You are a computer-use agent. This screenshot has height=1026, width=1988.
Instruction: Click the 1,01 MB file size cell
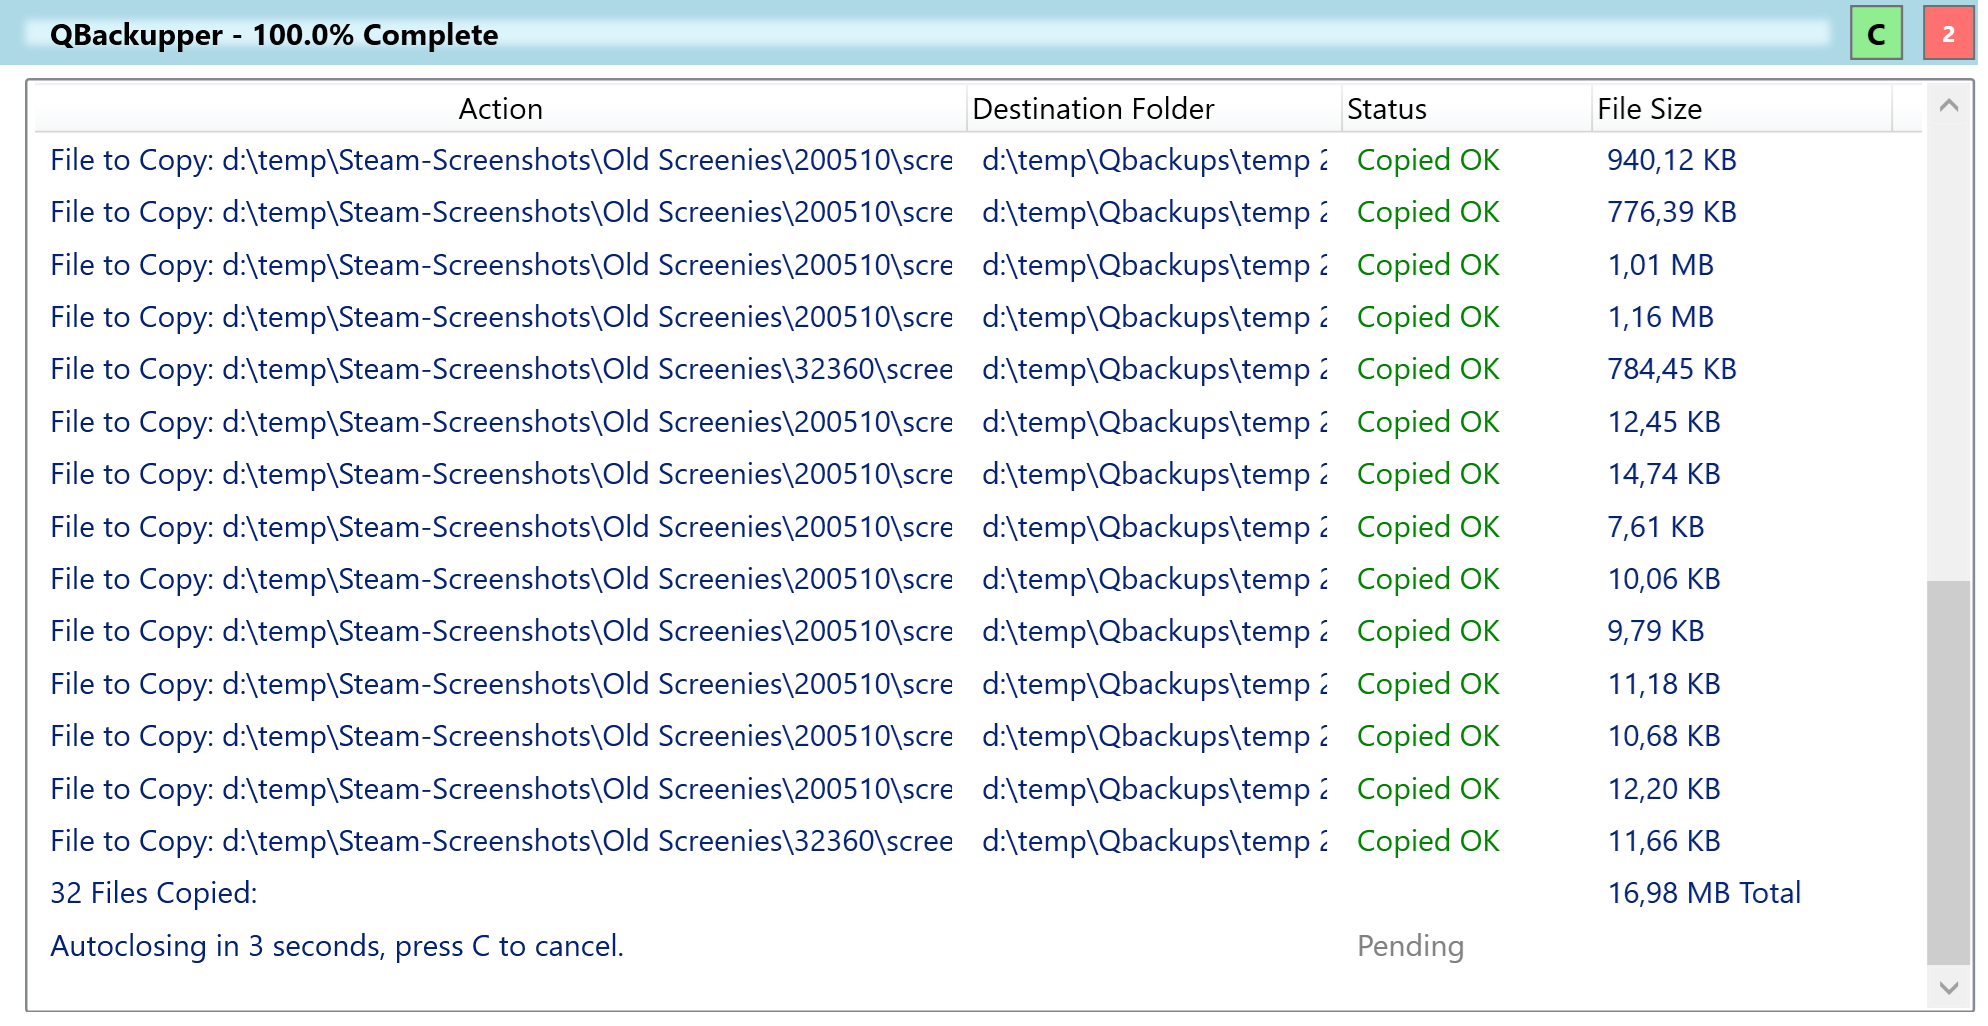1660,265
